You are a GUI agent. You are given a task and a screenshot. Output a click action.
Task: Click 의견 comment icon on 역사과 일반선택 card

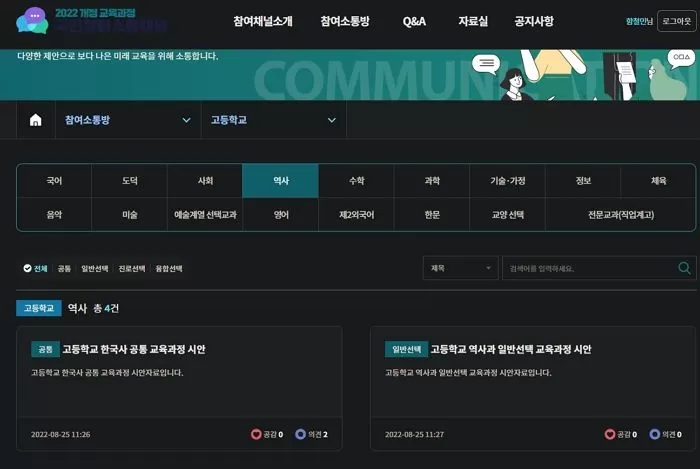(654, 434)
